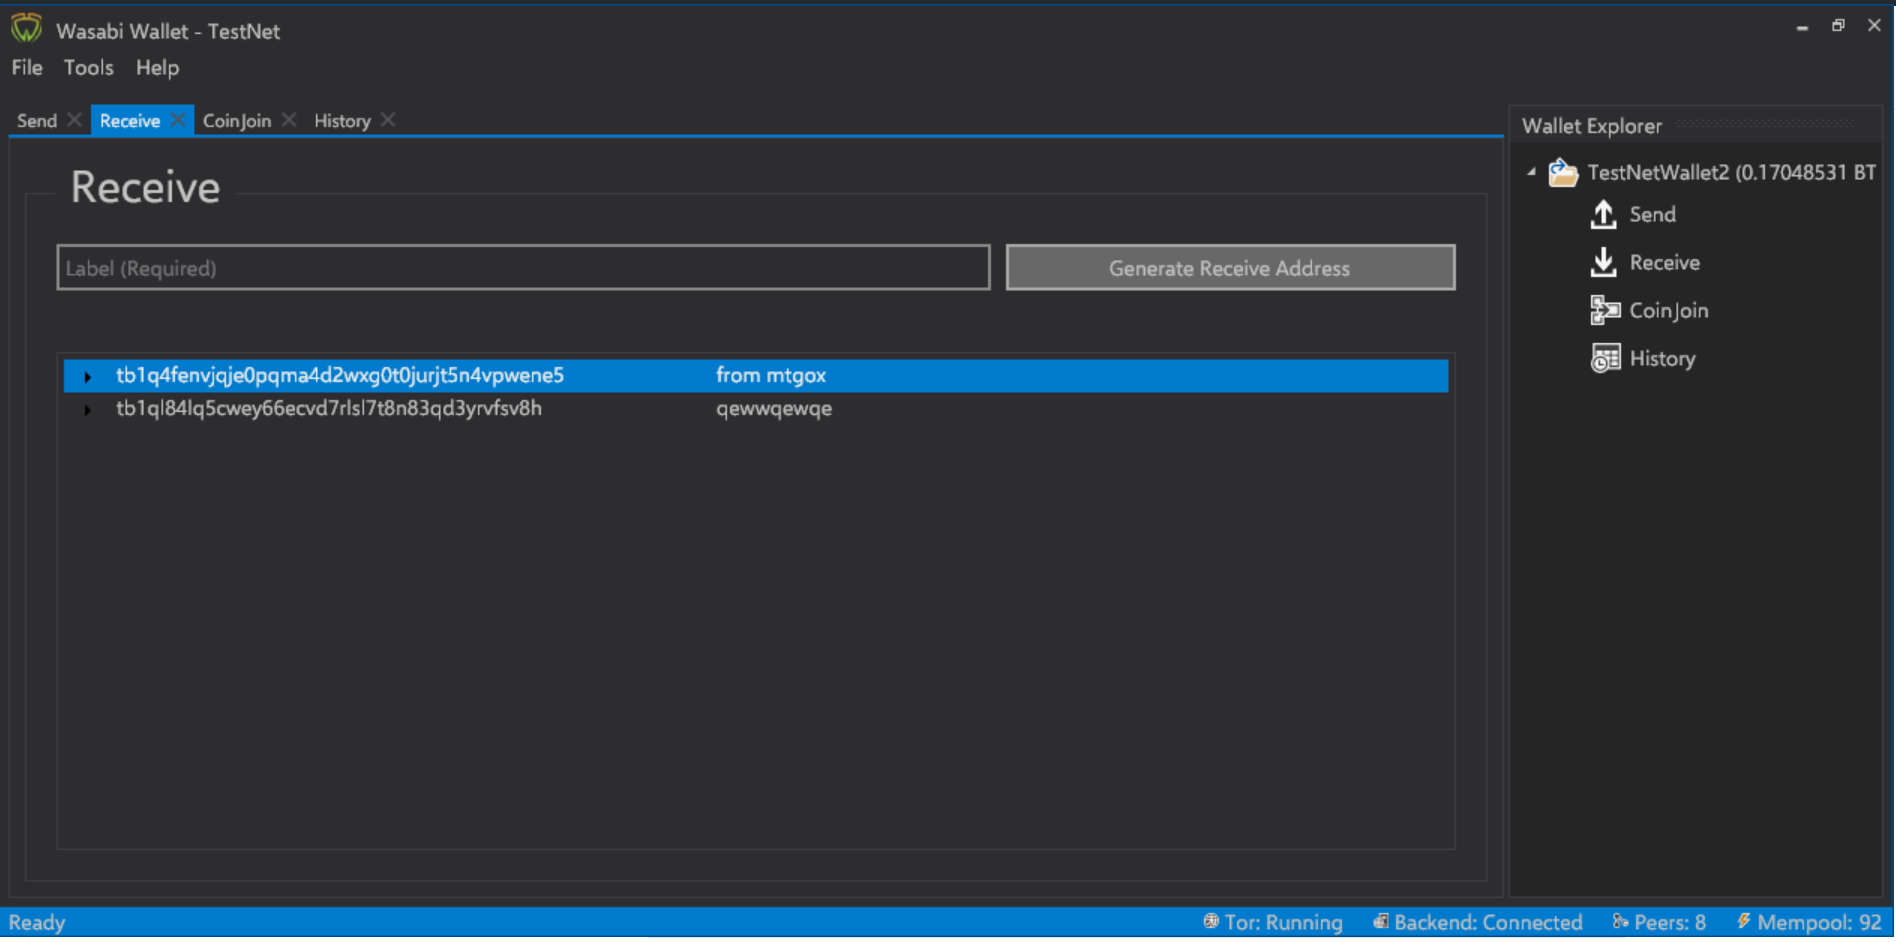Click the 'from mtgox' label
Screen dimensions: 1896x942
click(x=771, y=375)
